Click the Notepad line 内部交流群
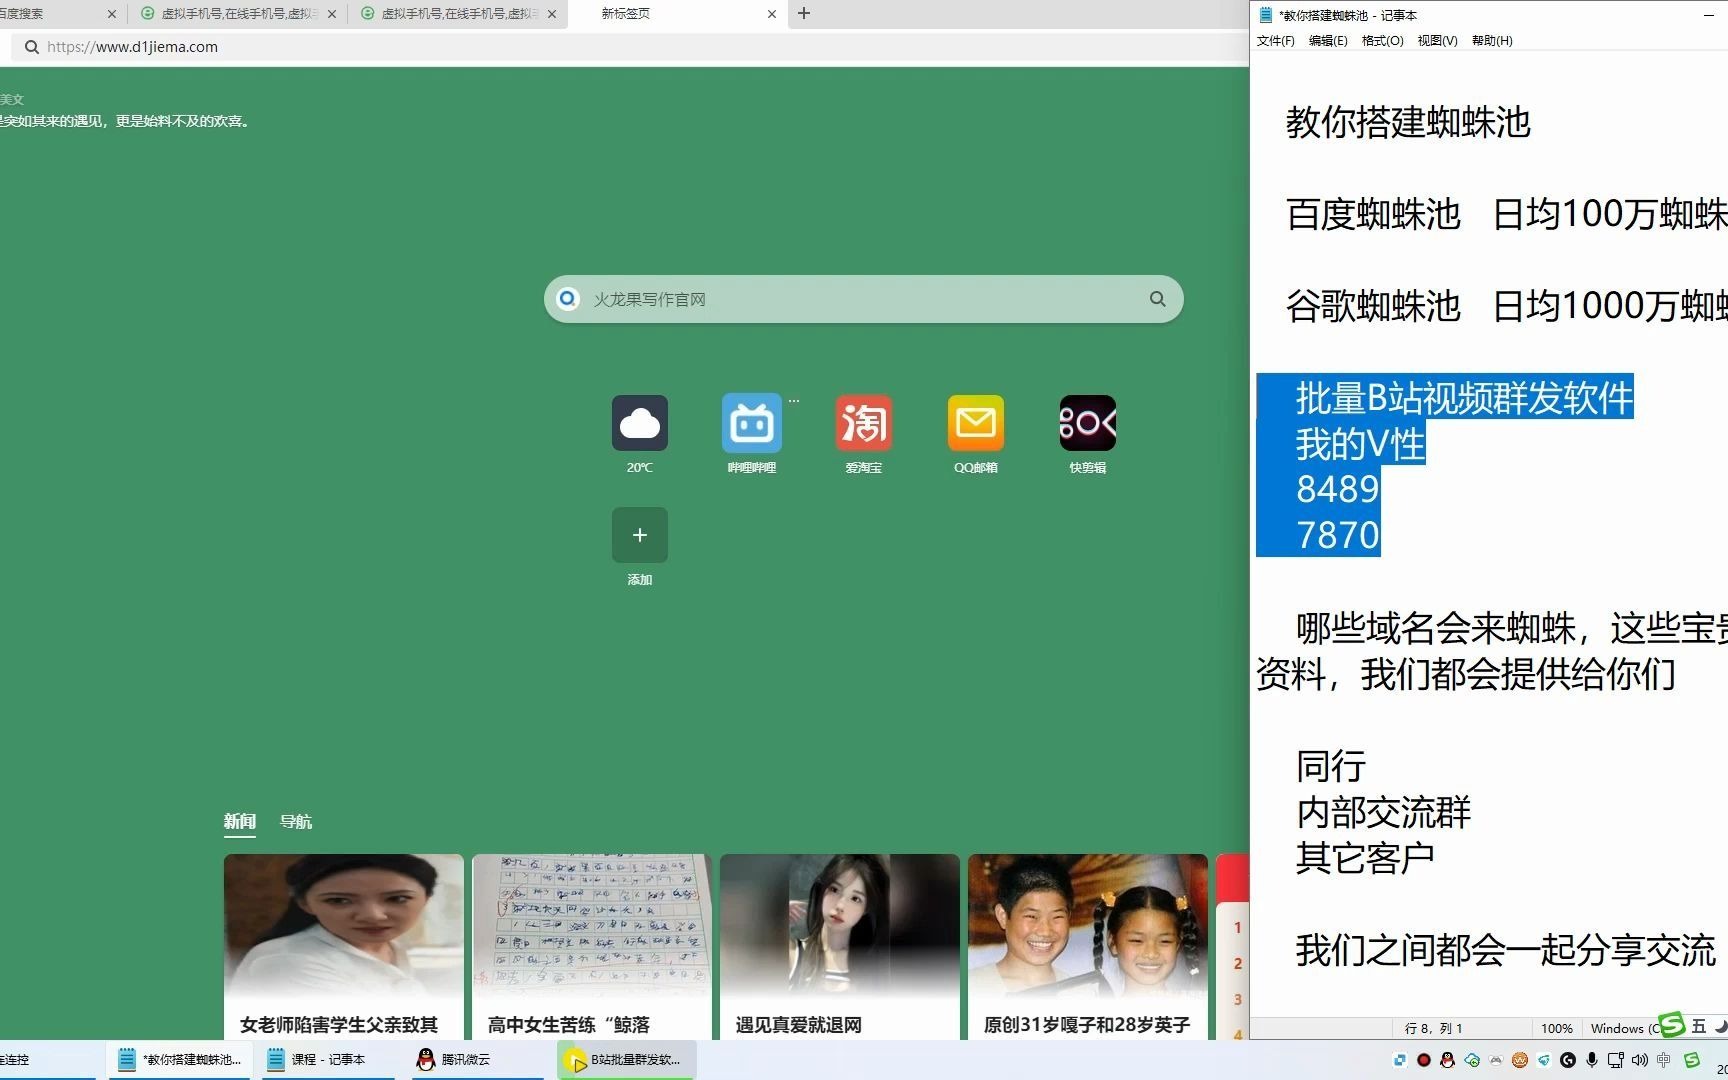The width and height of the screenshot is (1728, 1080). [1383, 812]
